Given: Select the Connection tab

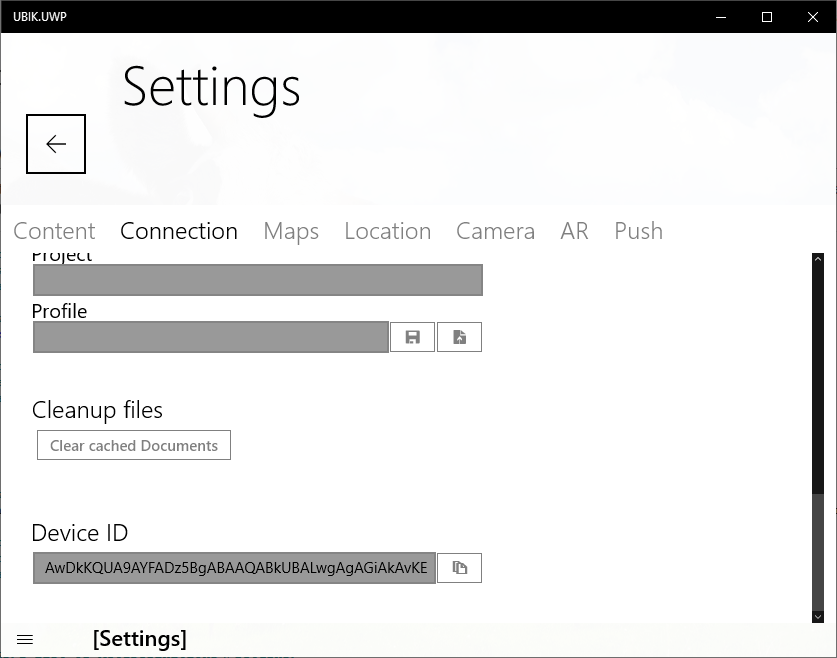Looking at the screenshot, I should click(179, 231).
